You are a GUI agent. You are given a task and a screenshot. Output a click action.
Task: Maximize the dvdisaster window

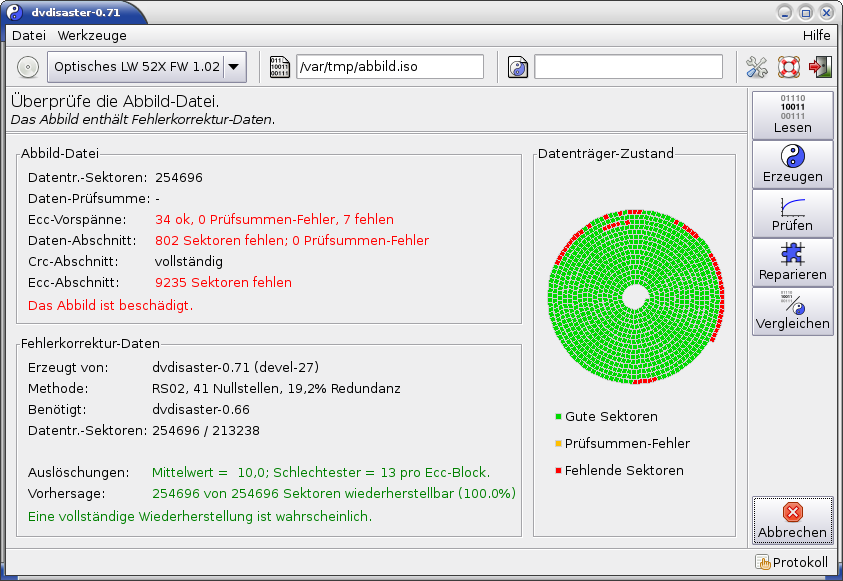pos(806,12)
